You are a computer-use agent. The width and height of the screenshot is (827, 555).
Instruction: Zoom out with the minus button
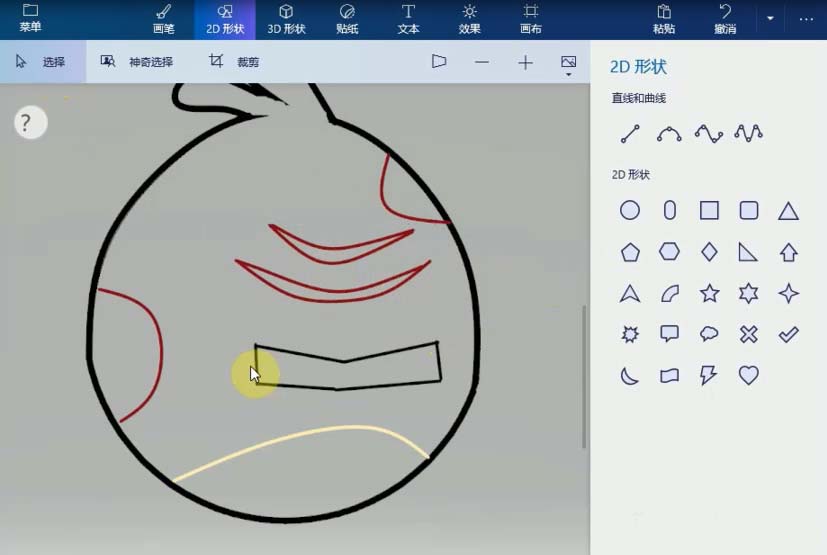click(482, 62)
